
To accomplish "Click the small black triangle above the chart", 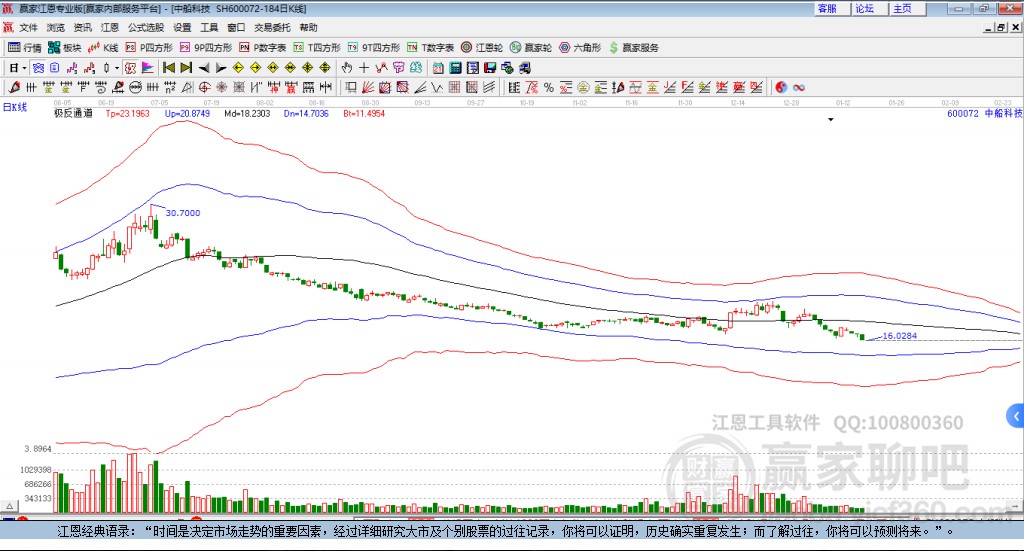I will point(831,119).
